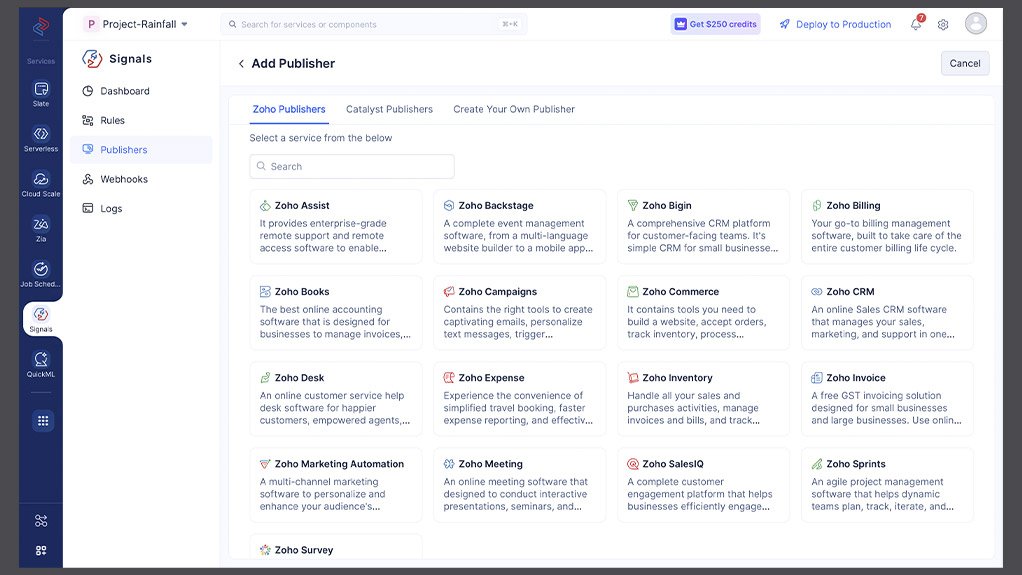Click the Zoho Books card icon
Viewport: 1022px width, 575px height.
(265, 291)
